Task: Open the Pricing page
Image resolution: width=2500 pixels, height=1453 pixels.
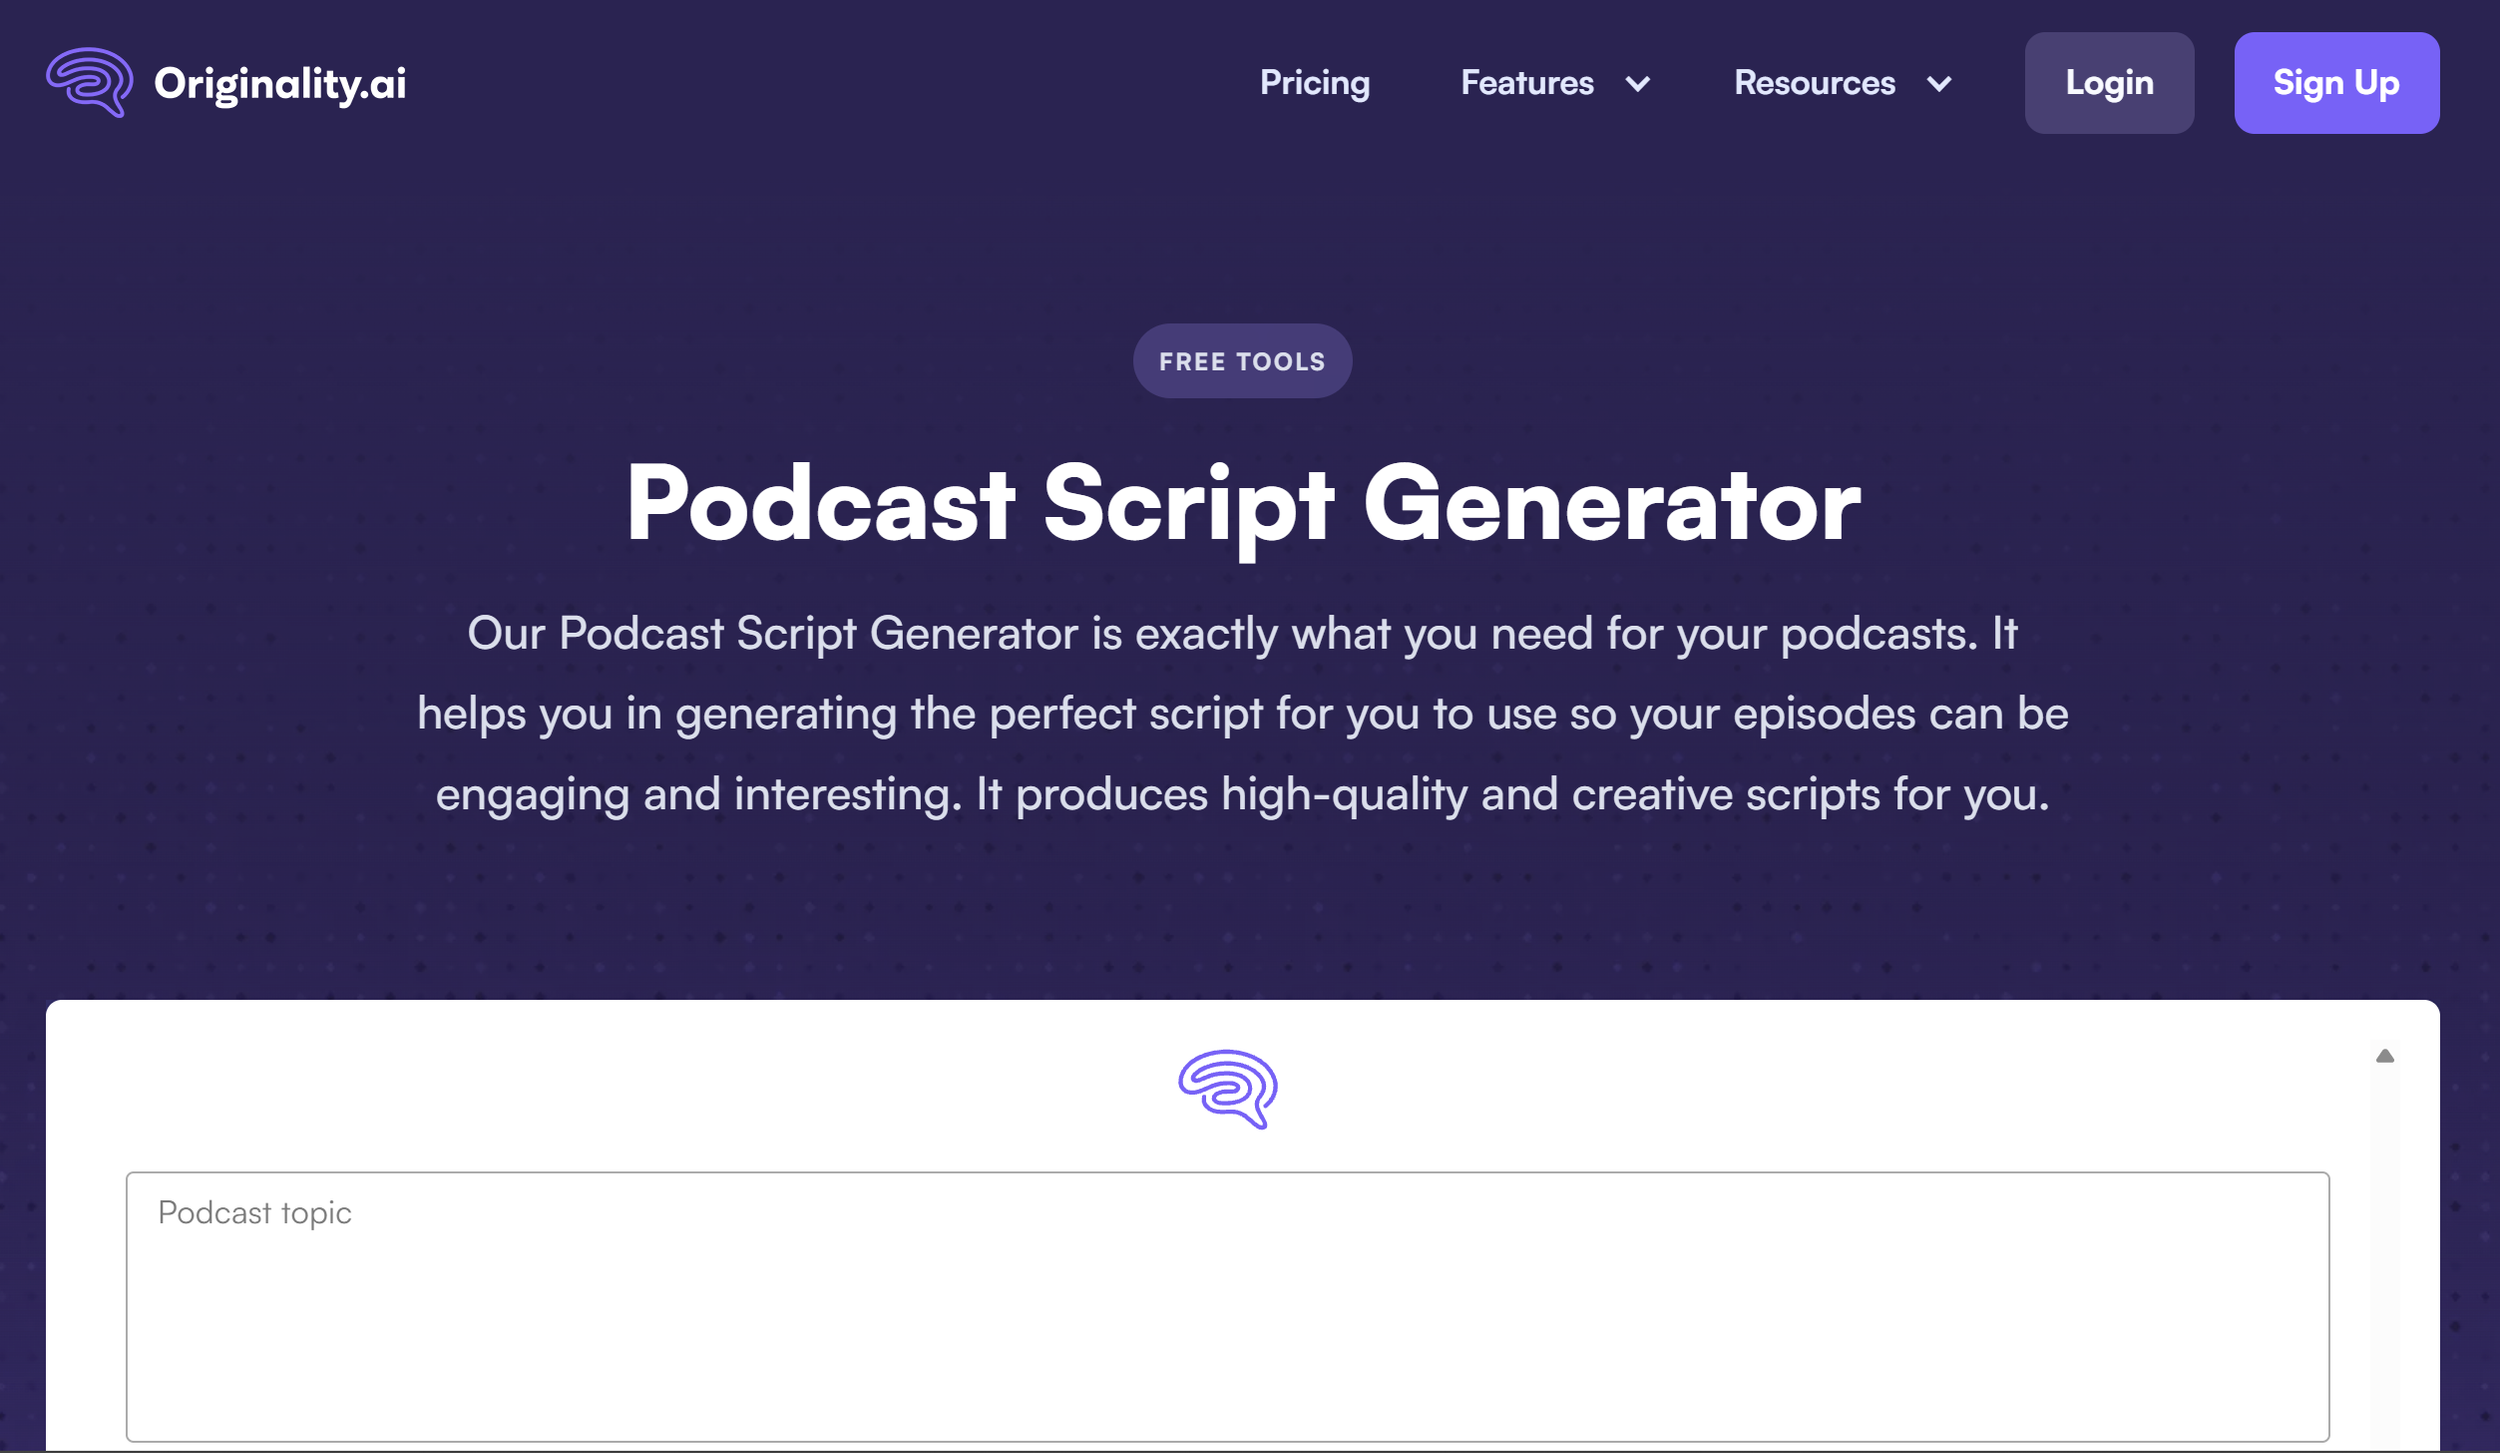Action: click(x=1314, y=83)
